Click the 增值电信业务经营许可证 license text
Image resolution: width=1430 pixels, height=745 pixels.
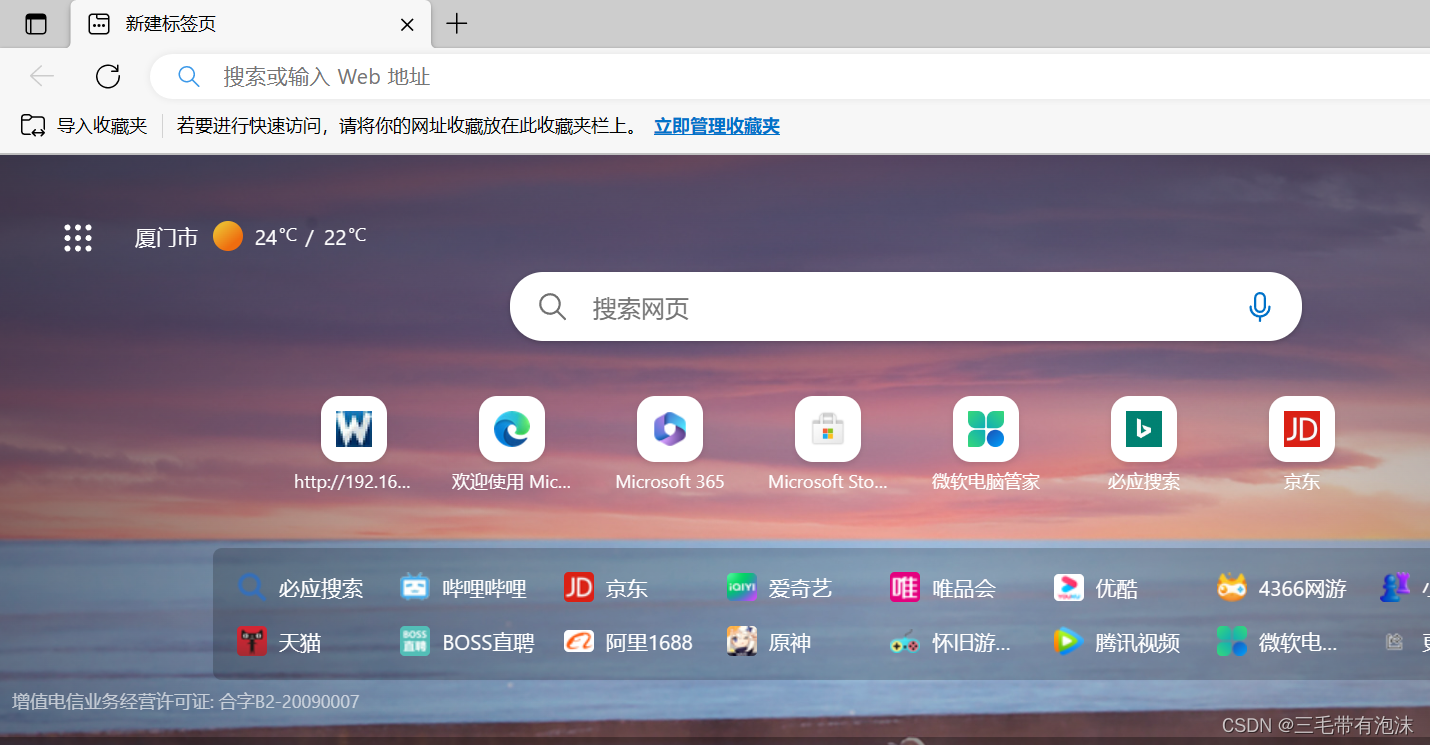coord(186,702)
